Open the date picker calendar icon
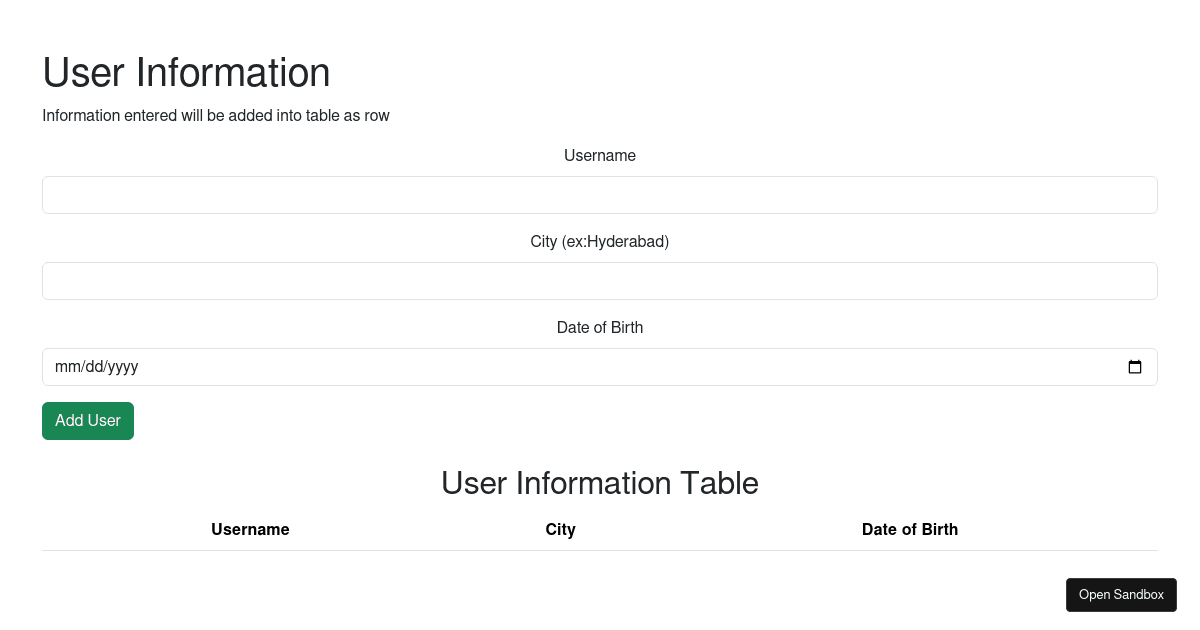Screen dimensions: 1200x630 click(1134, 367)
